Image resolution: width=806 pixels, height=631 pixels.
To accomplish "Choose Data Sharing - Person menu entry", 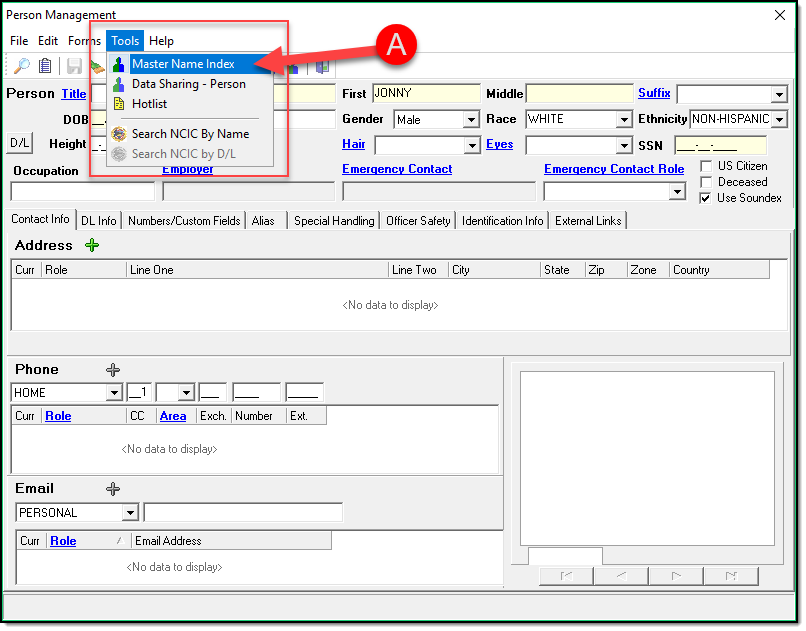I will click(188, 84).
